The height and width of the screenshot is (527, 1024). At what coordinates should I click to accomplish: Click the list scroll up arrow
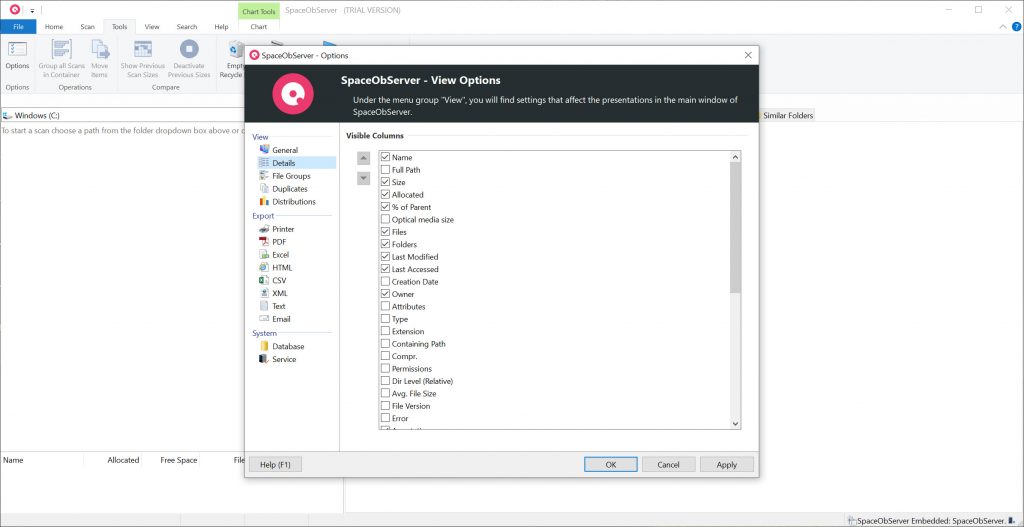pyautogui.click(x=735, y=157)
